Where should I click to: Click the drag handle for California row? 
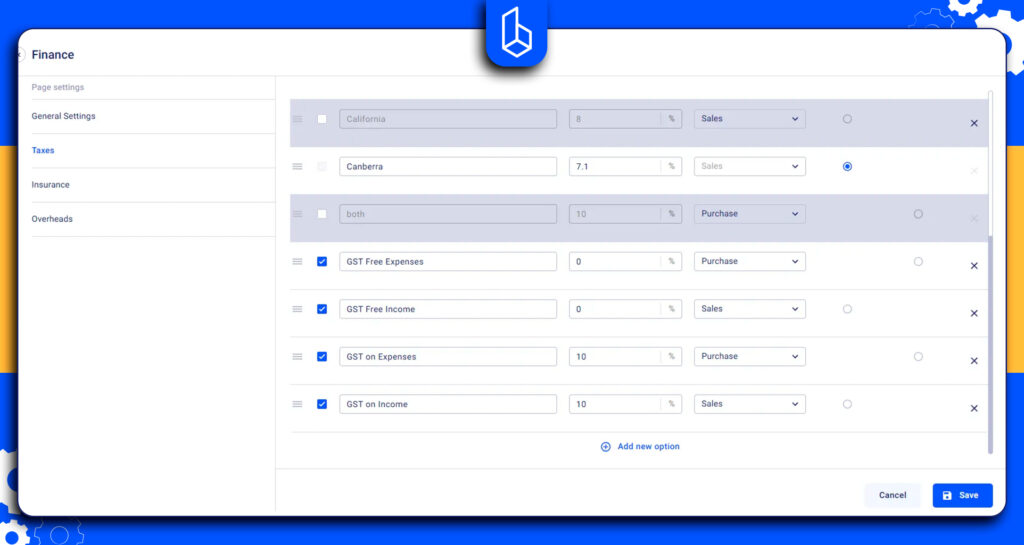(297, 119)
